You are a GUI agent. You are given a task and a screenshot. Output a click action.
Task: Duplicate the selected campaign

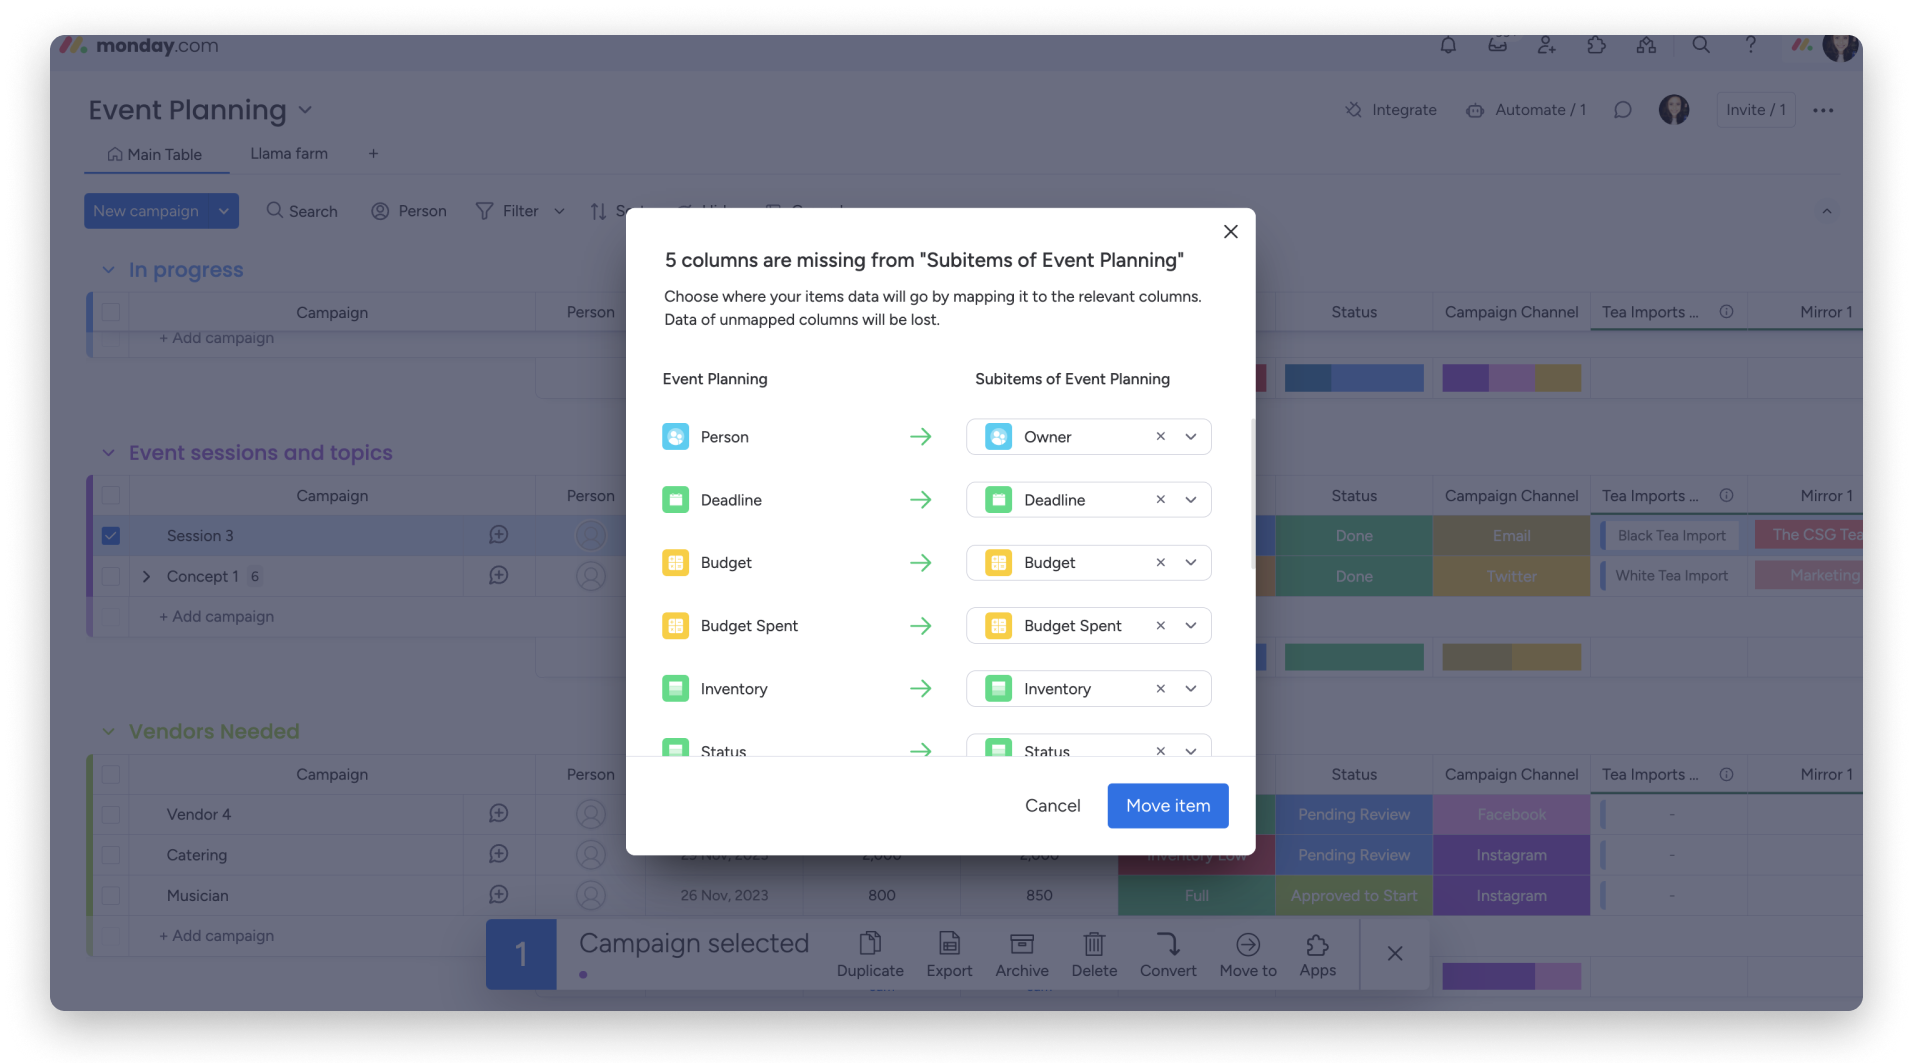(870, 955)
